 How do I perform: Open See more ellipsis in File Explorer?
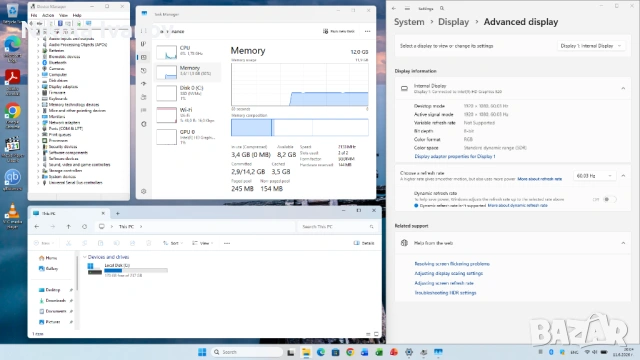tap(227, 243)
